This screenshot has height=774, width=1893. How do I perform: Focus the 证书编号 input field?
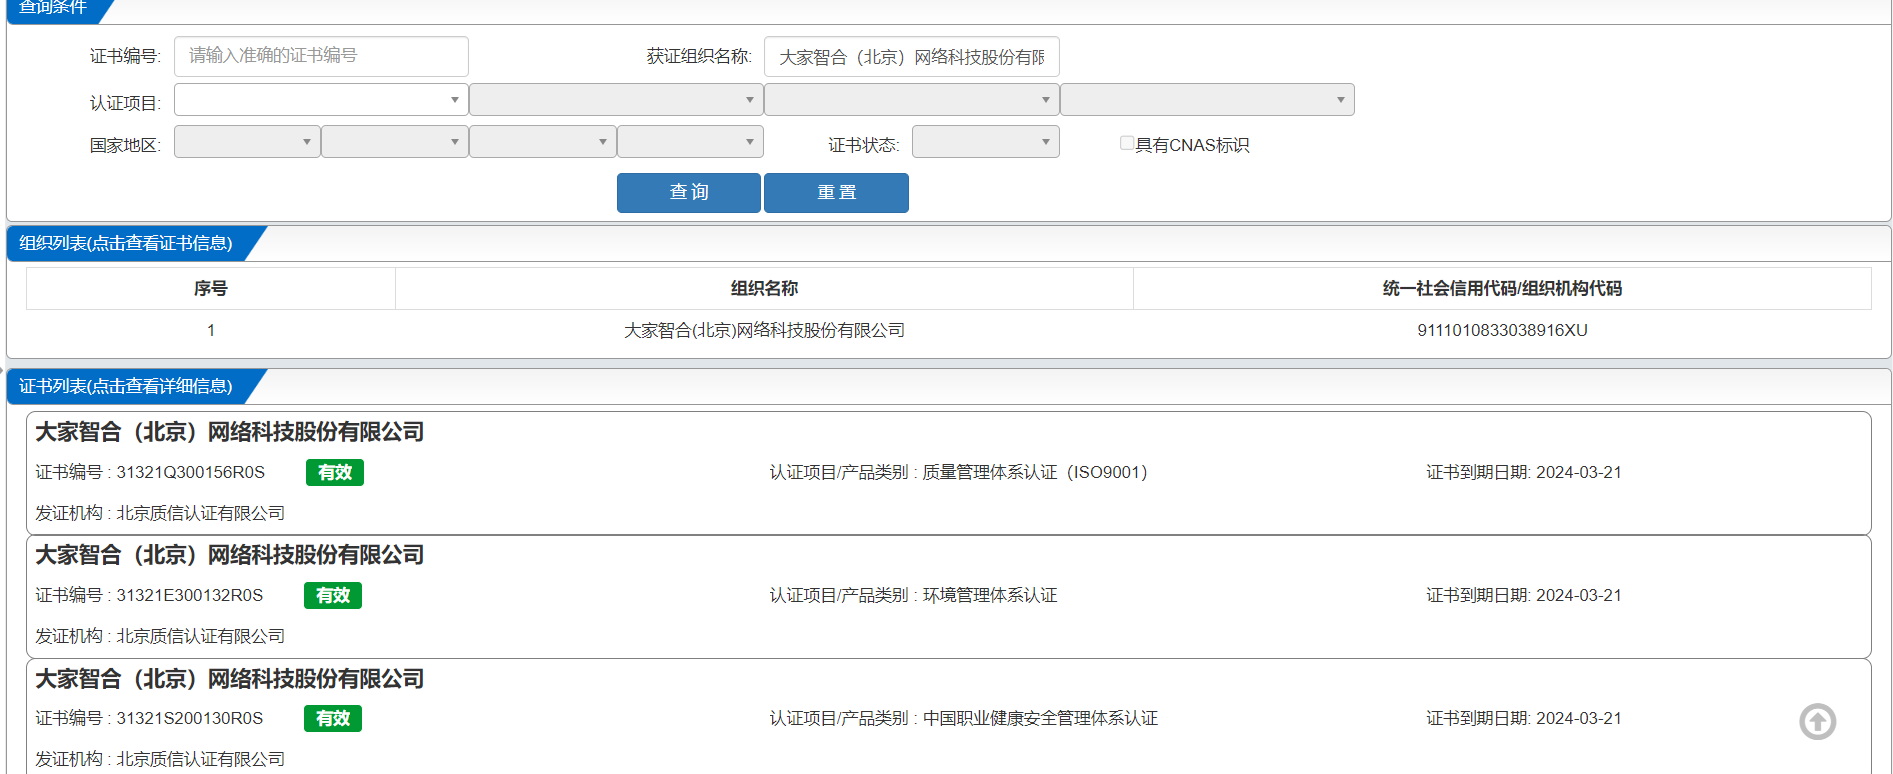[321, 56]
